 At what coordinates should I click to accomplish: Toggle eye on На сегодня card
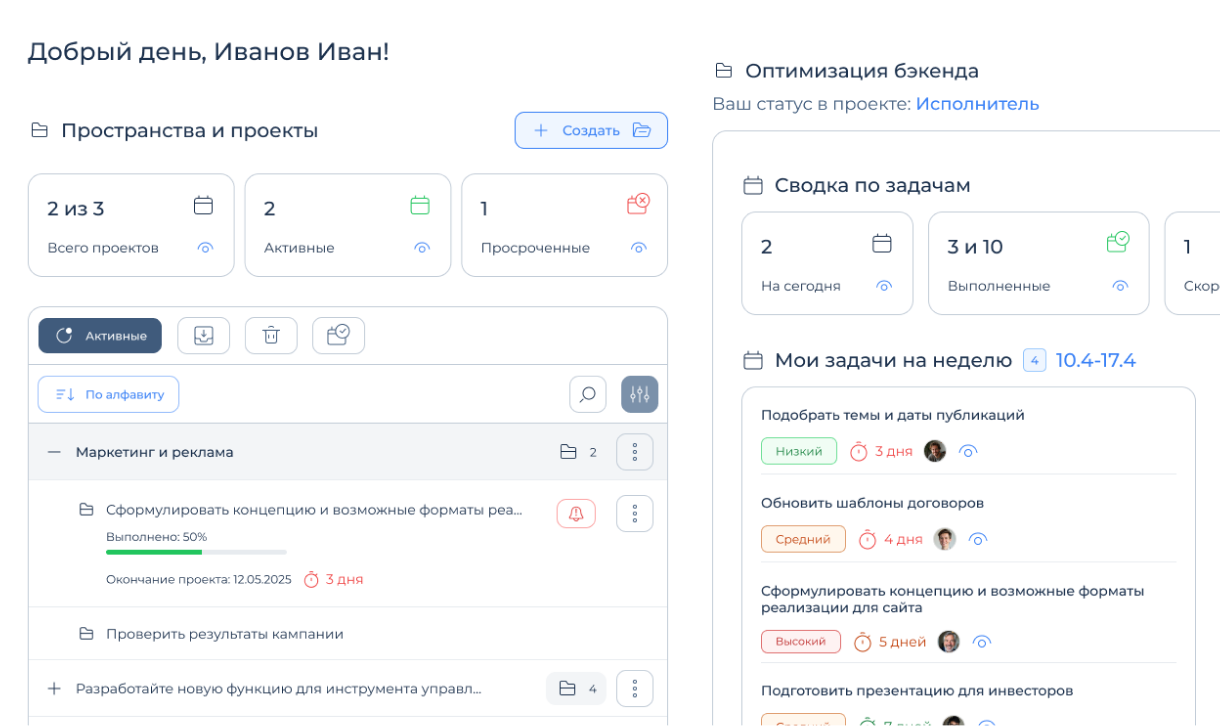(884, 286)
